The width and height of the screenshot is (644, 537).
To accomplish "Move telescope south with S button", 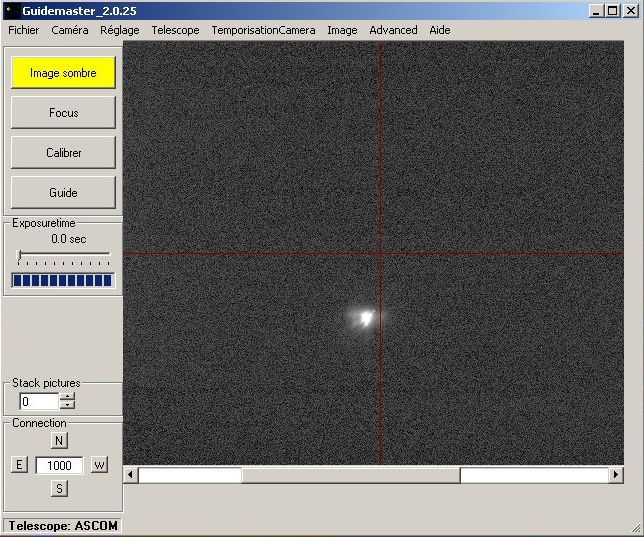I will pos(59,488).
